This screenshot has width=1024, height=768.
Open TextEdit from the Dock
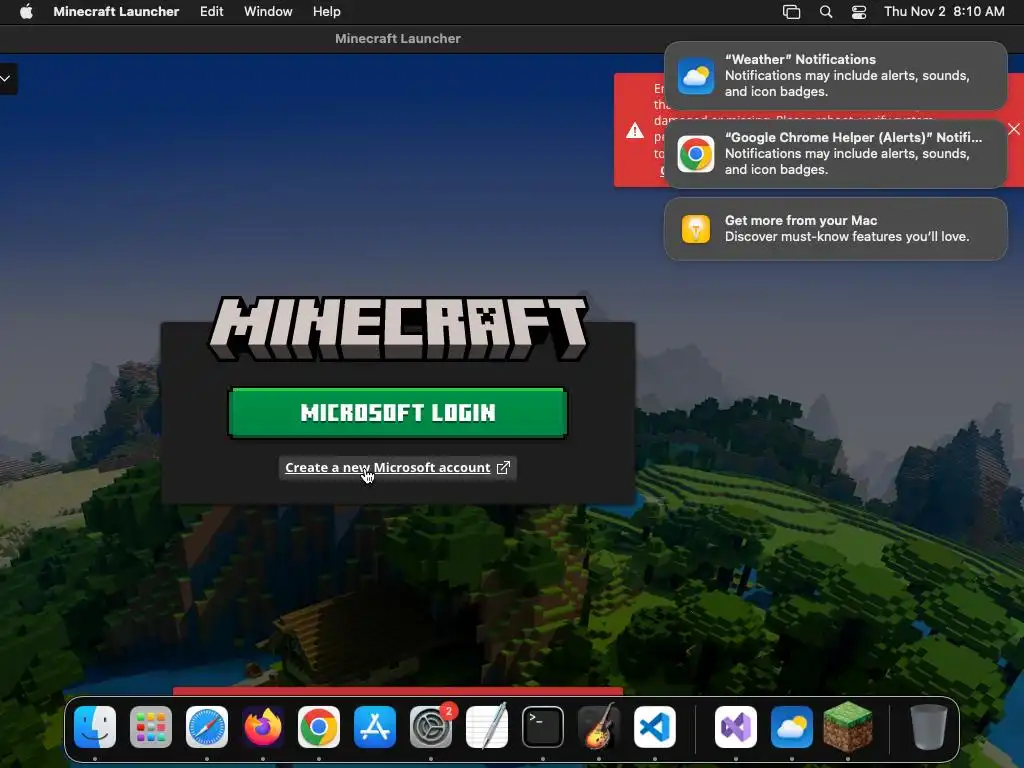487,727
